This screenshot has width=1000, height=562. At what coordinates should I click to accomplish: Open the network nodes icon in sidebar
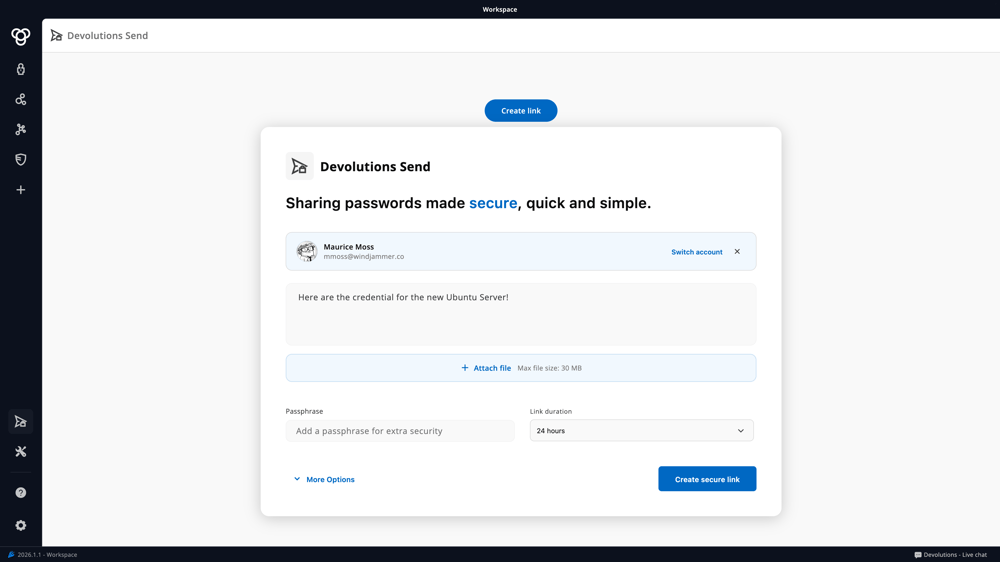[x=20, y=130]
